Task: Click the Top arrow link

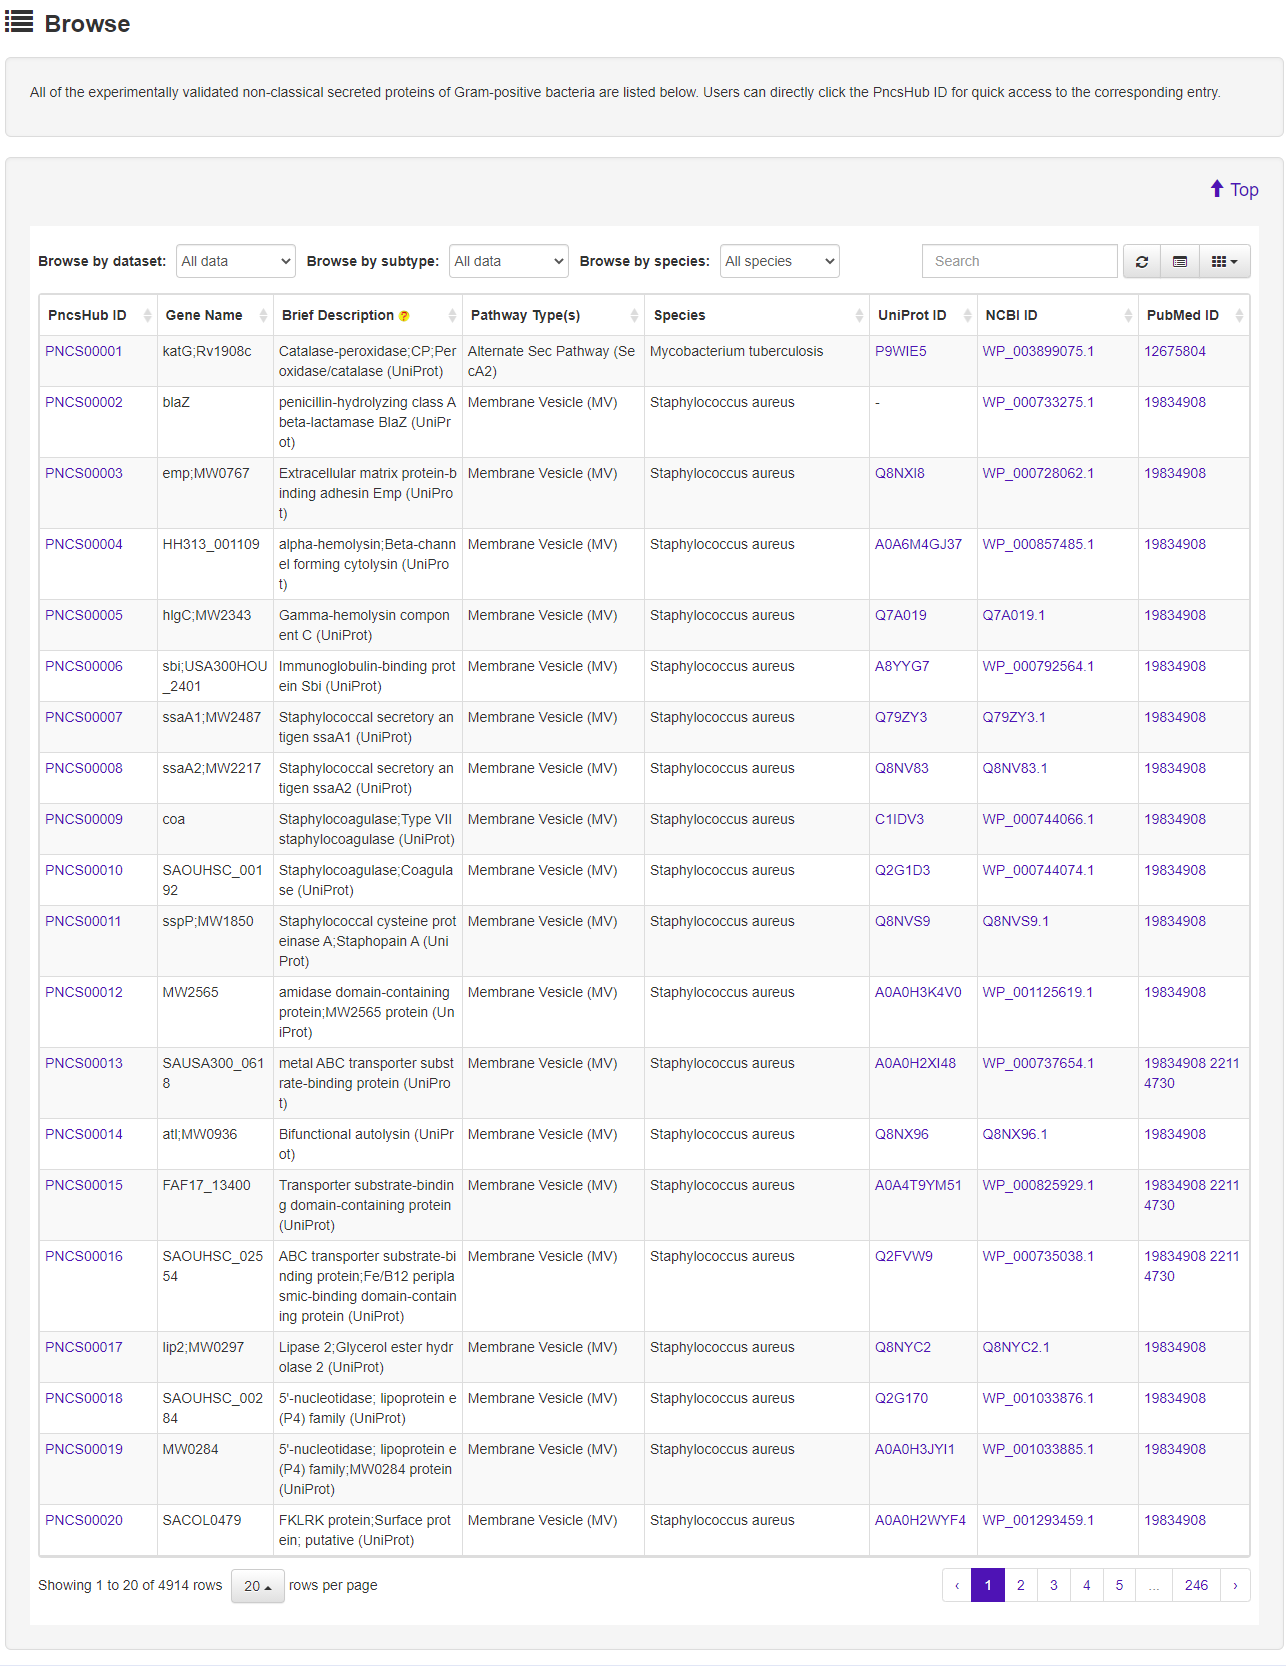Action: (x=1234, y=189)
